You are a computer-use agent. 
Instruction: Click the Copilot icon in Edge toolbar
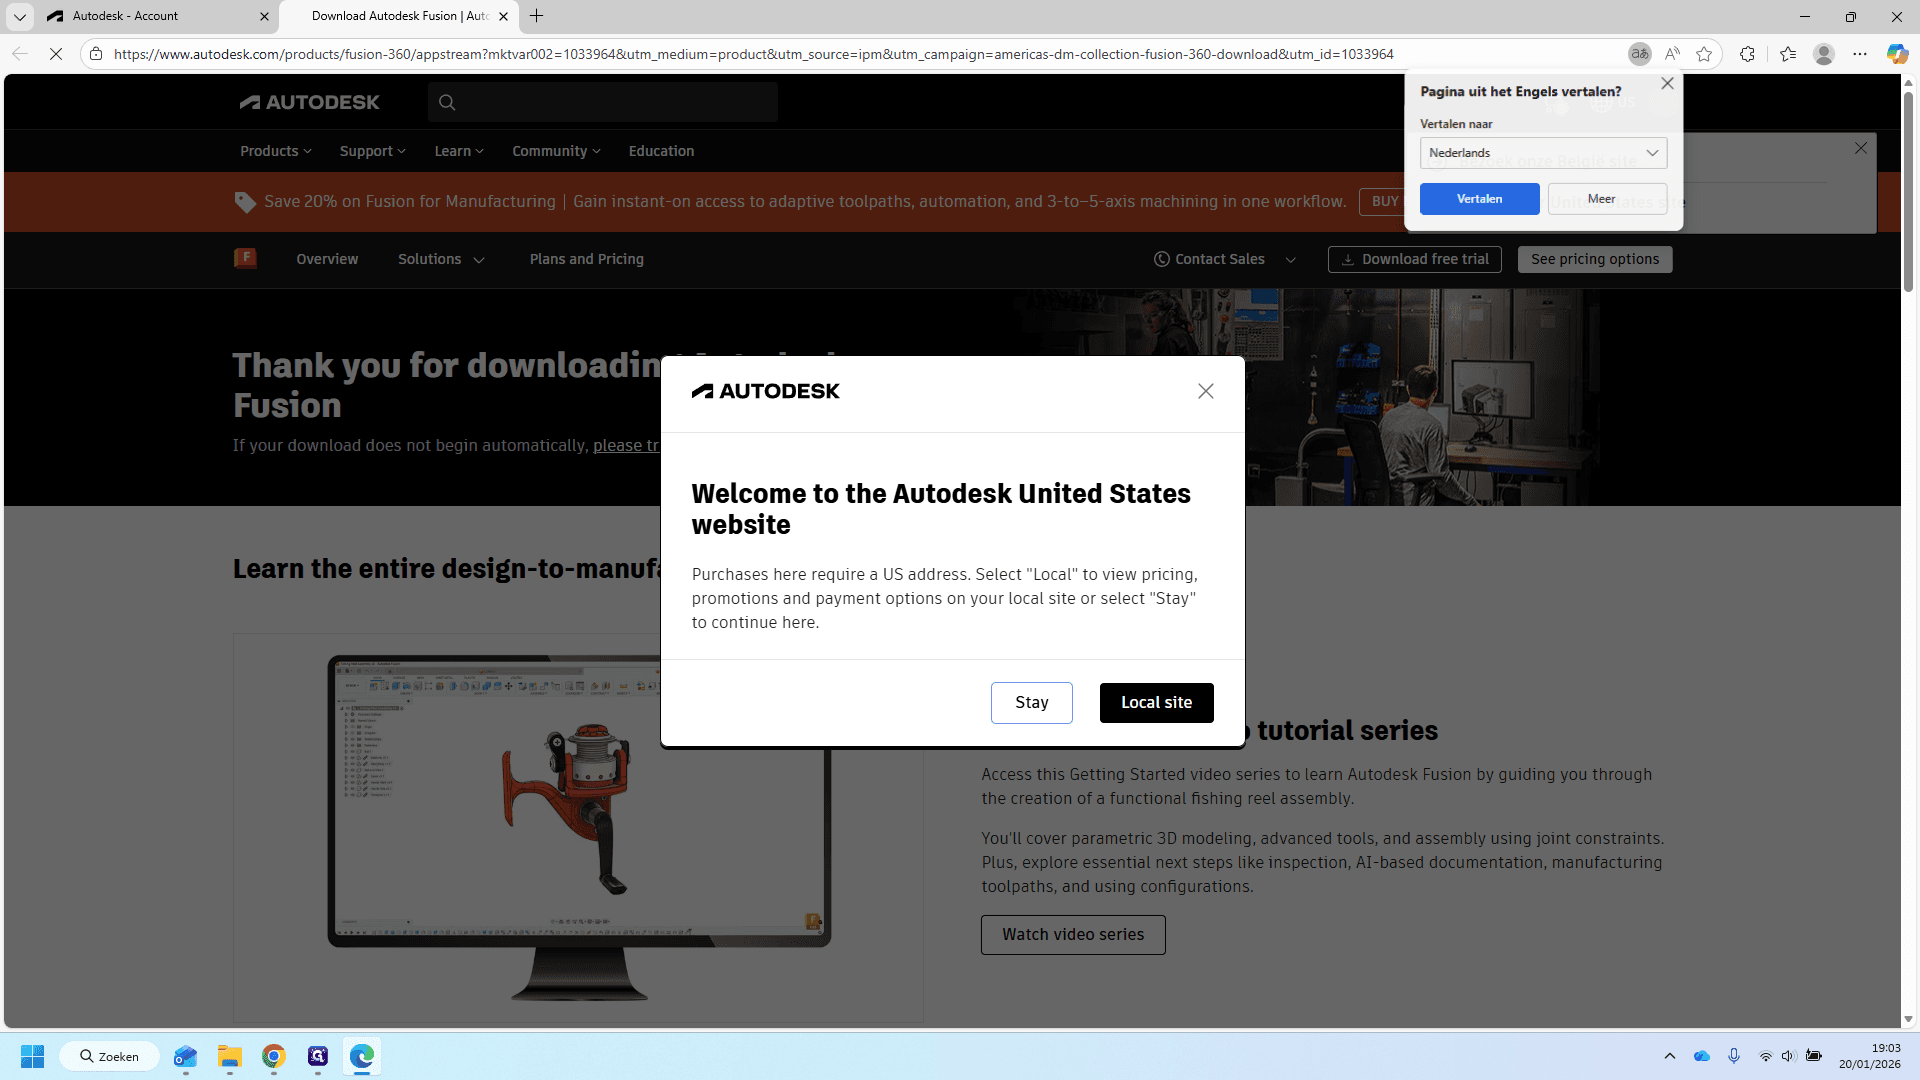click(x=1897, y=54)
